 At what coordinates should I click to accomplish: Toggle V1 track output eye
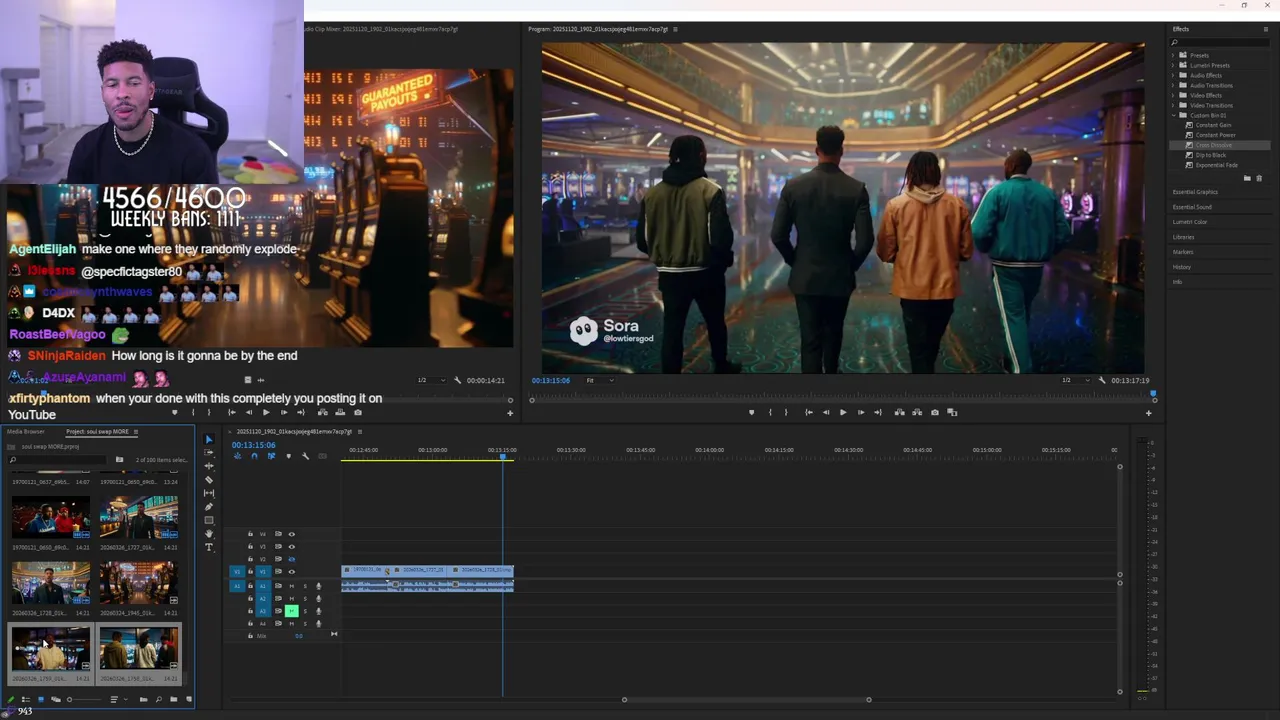(292, 572)
